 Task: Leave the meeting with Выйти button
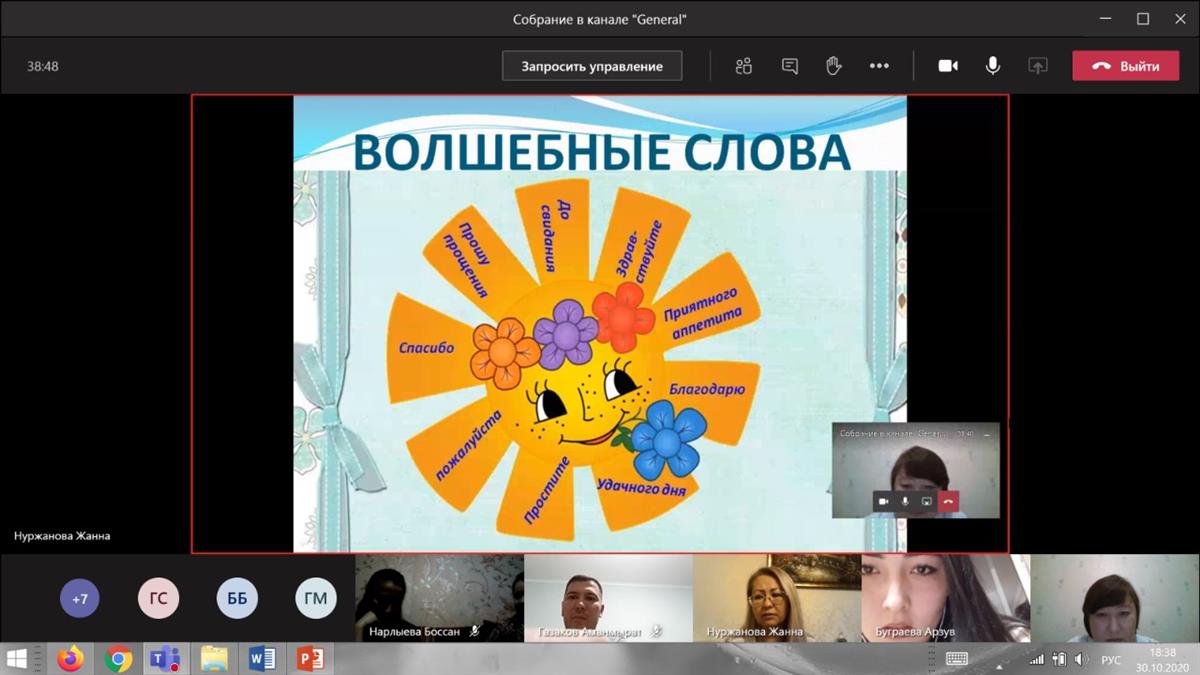pos(1126,66)
